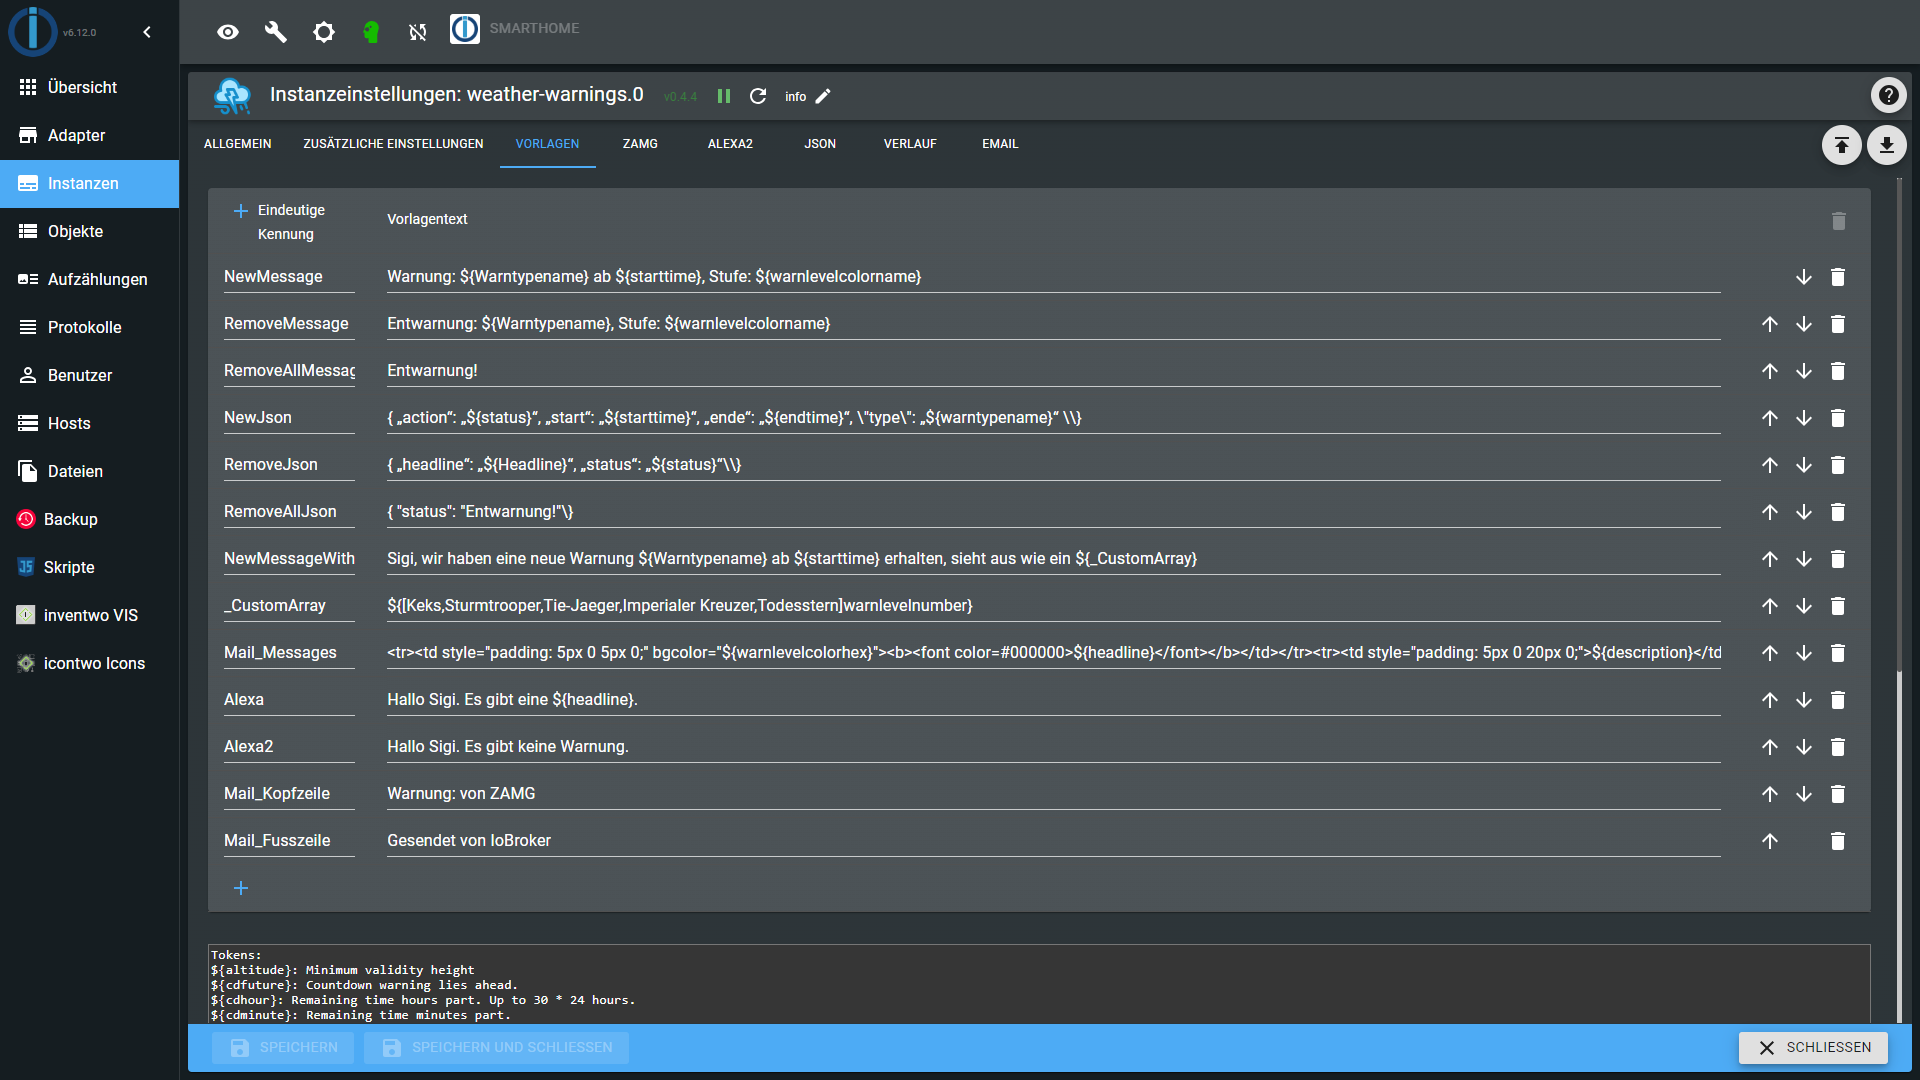Open Objekte in the sidebar

[x=90, y=231]
